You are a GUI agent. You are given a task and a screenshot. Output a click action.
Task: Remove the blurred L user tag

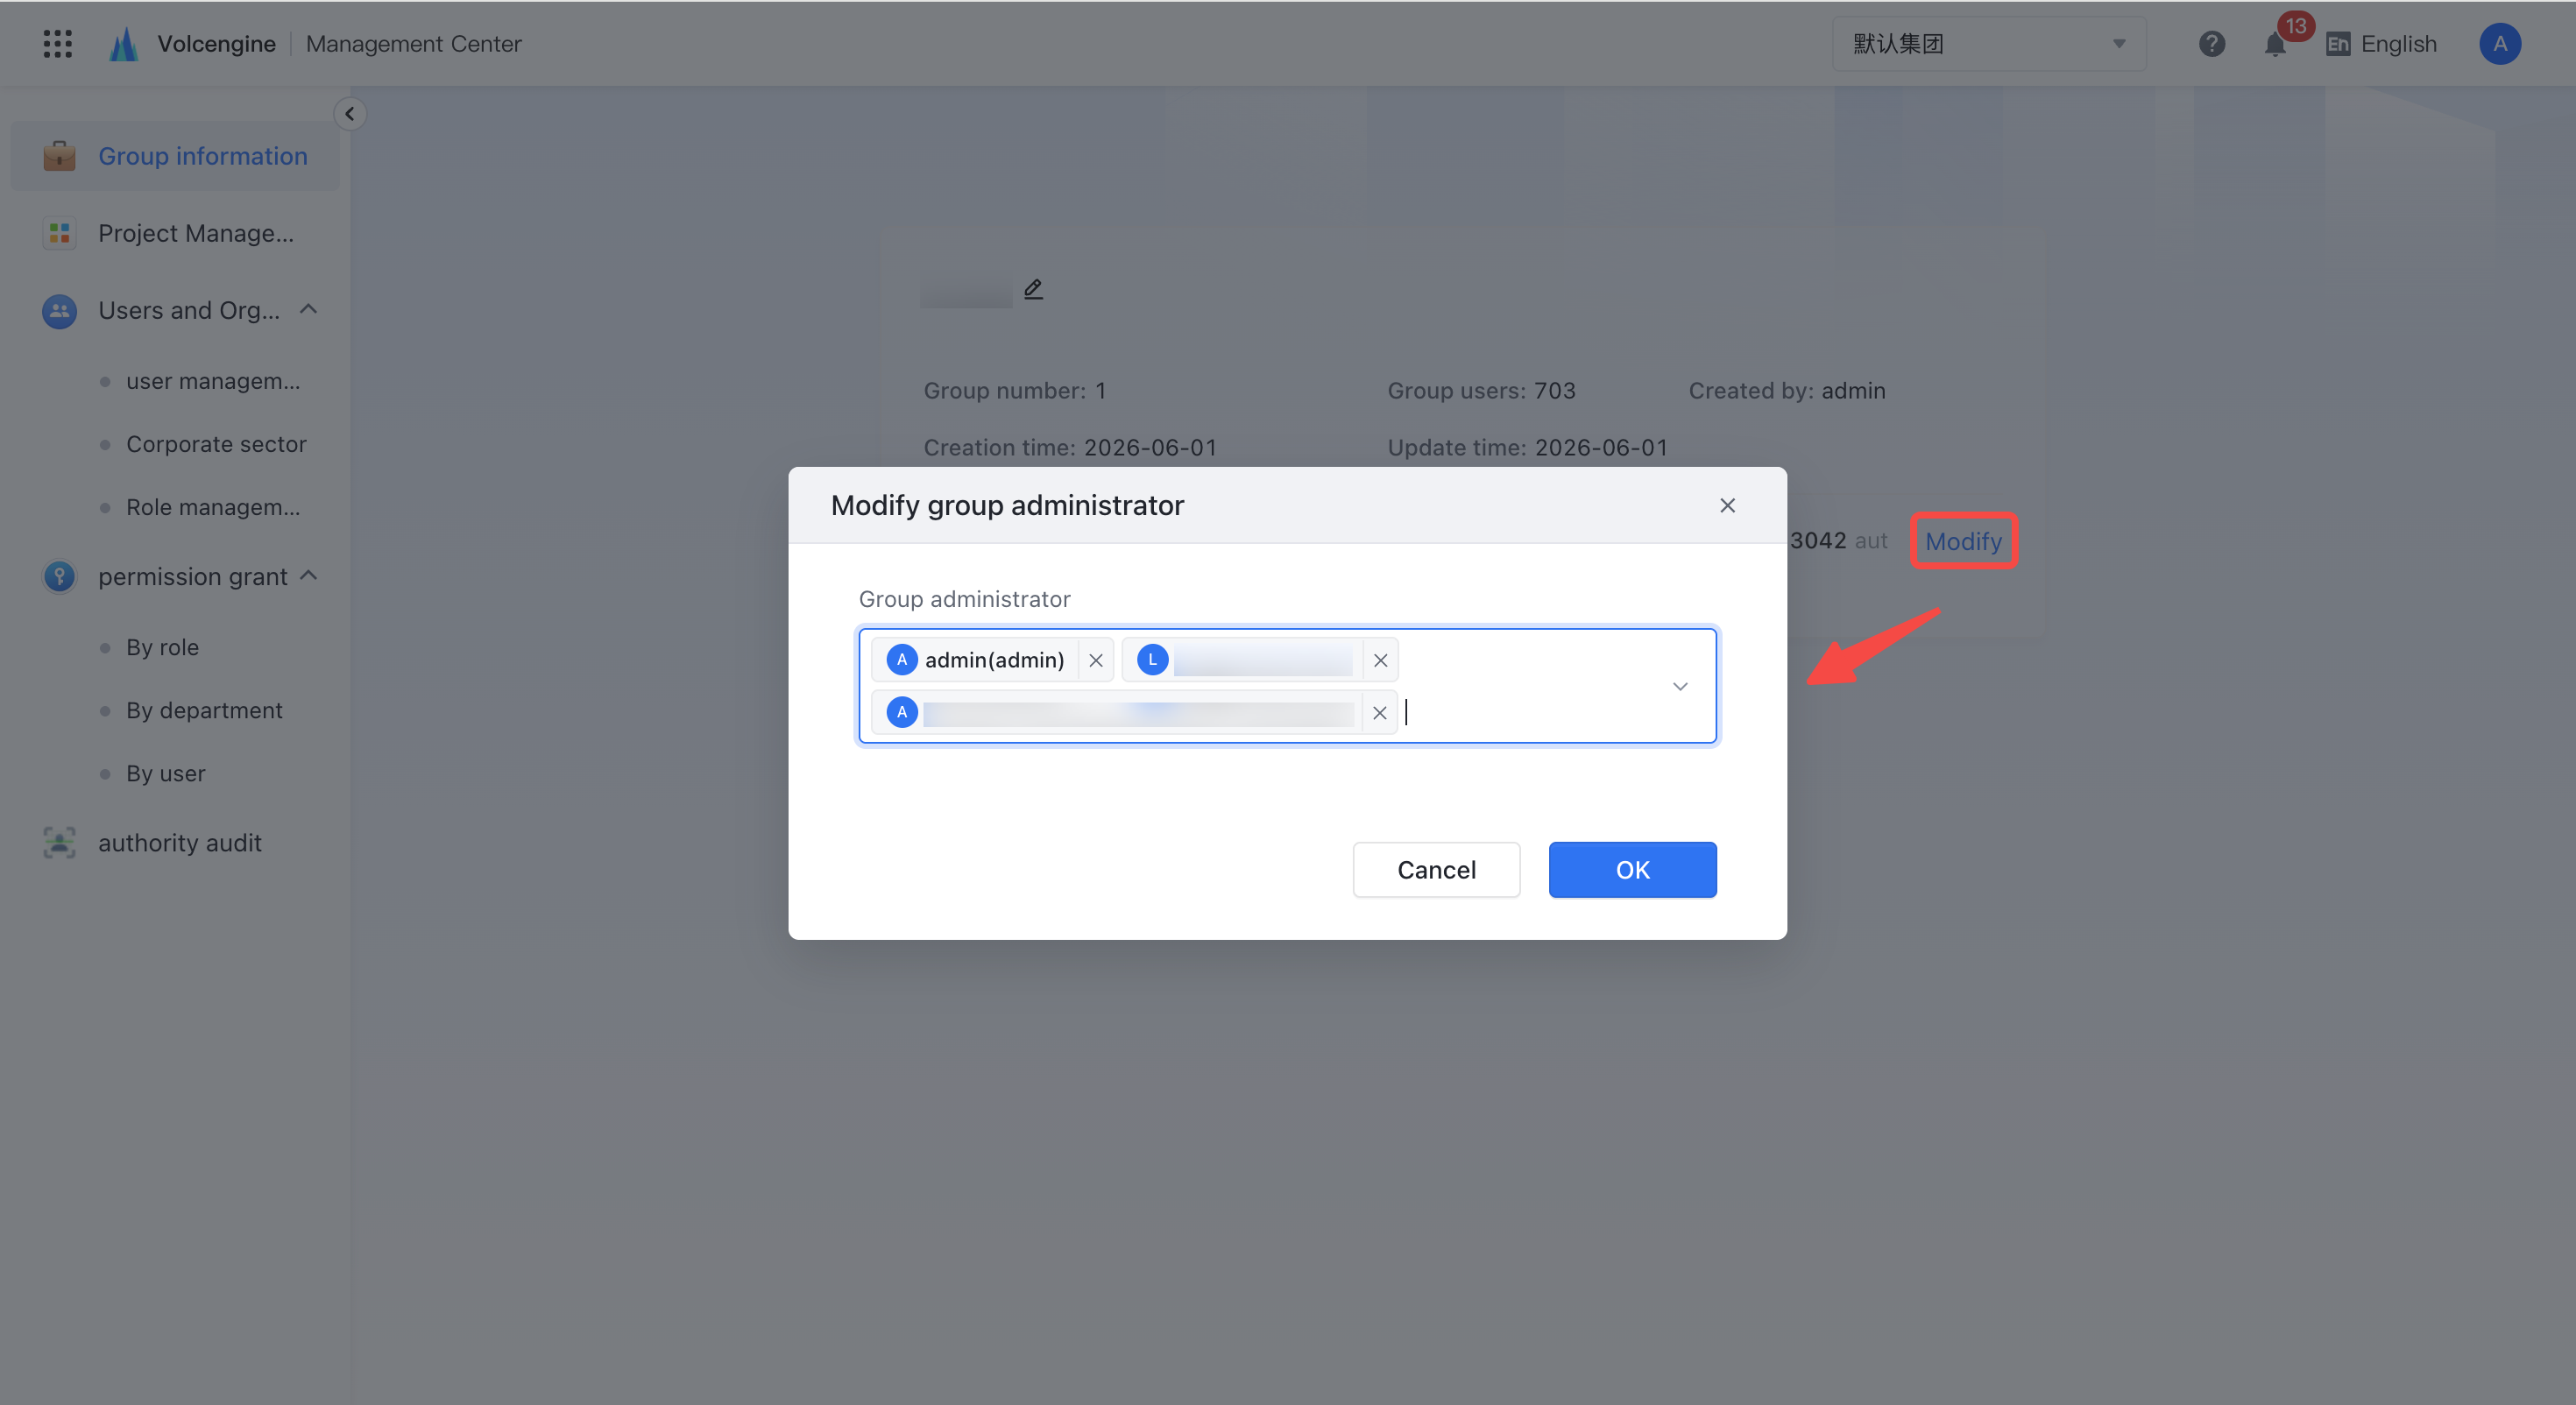pyautogui.click(x=1380, y=660)
